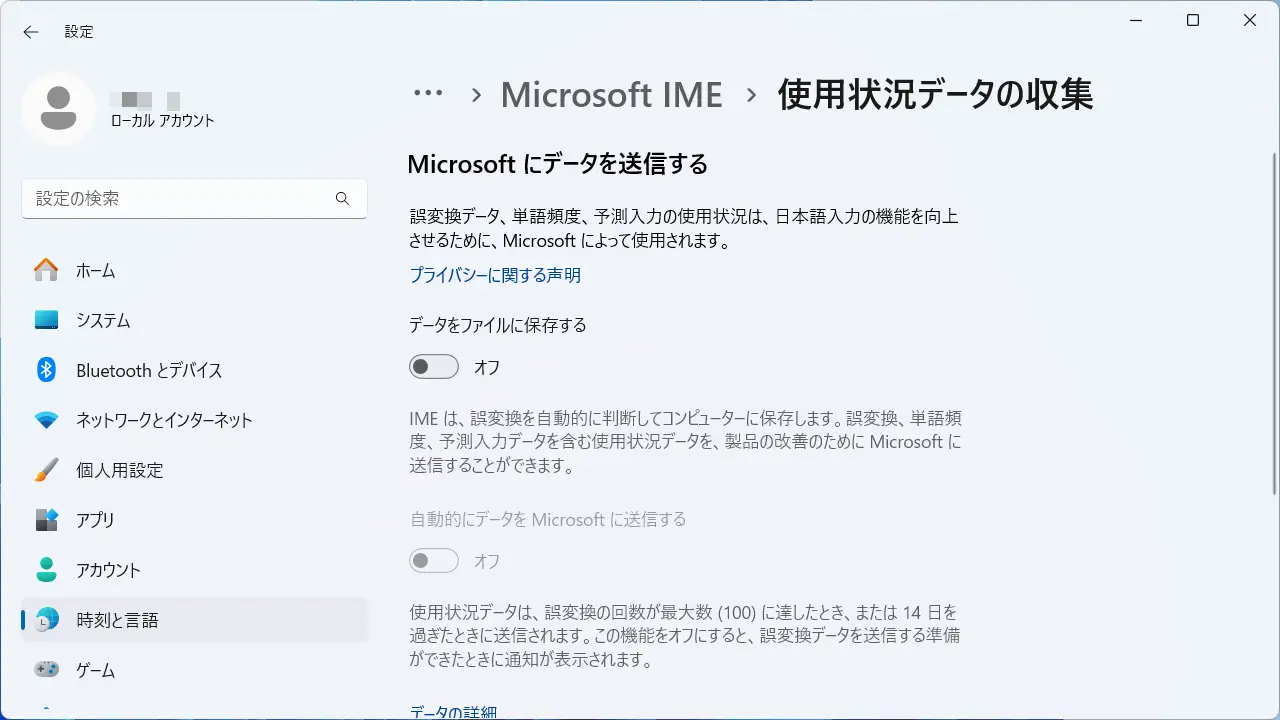This screenshot has height=720, width=1280.
Task: Click the search magnifier icon
Action: 343,199
